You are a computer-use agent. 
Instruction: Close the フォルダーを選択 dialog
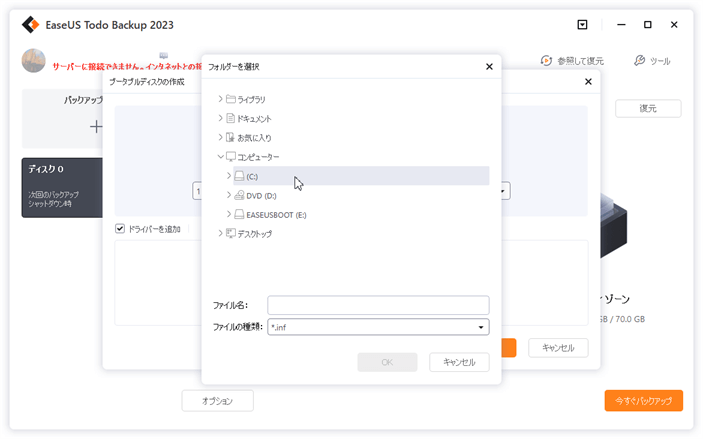[x=489, y=67]
